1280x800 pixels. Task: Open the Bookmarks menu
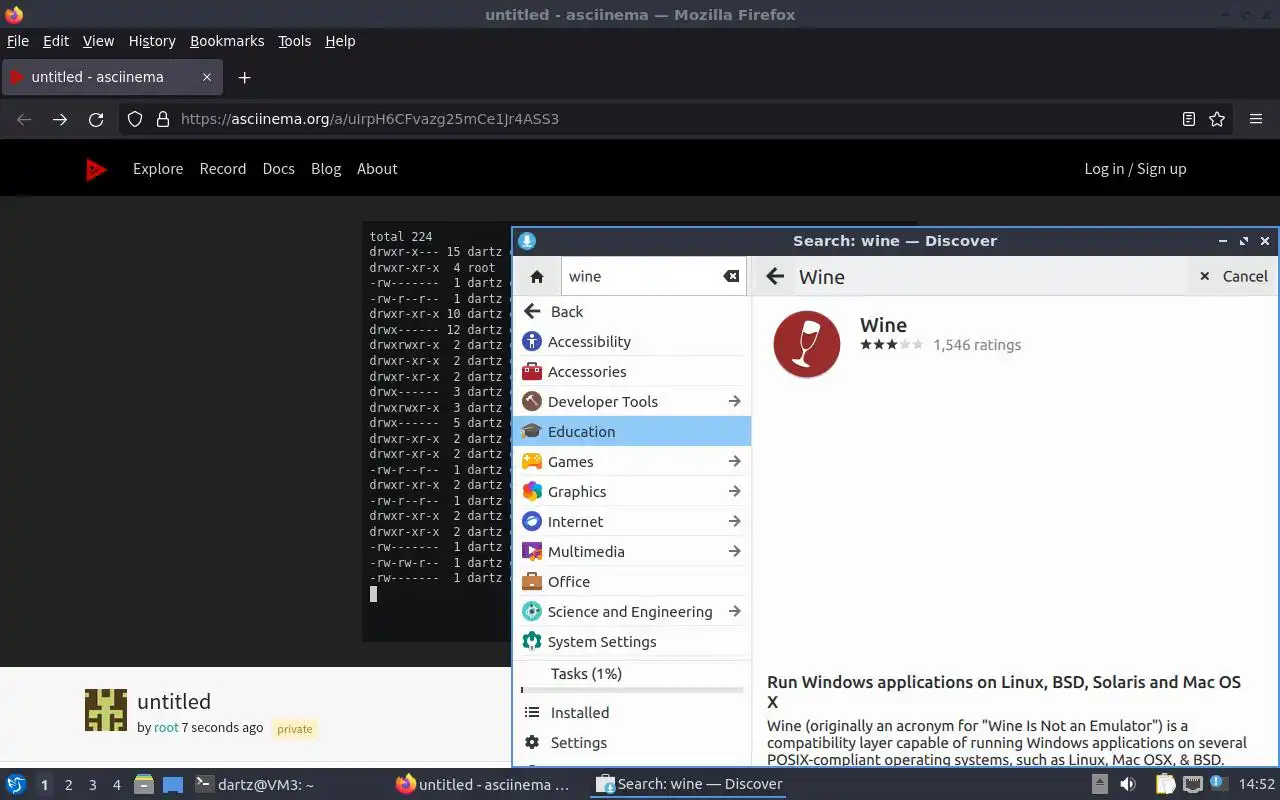tap(227, 41)
